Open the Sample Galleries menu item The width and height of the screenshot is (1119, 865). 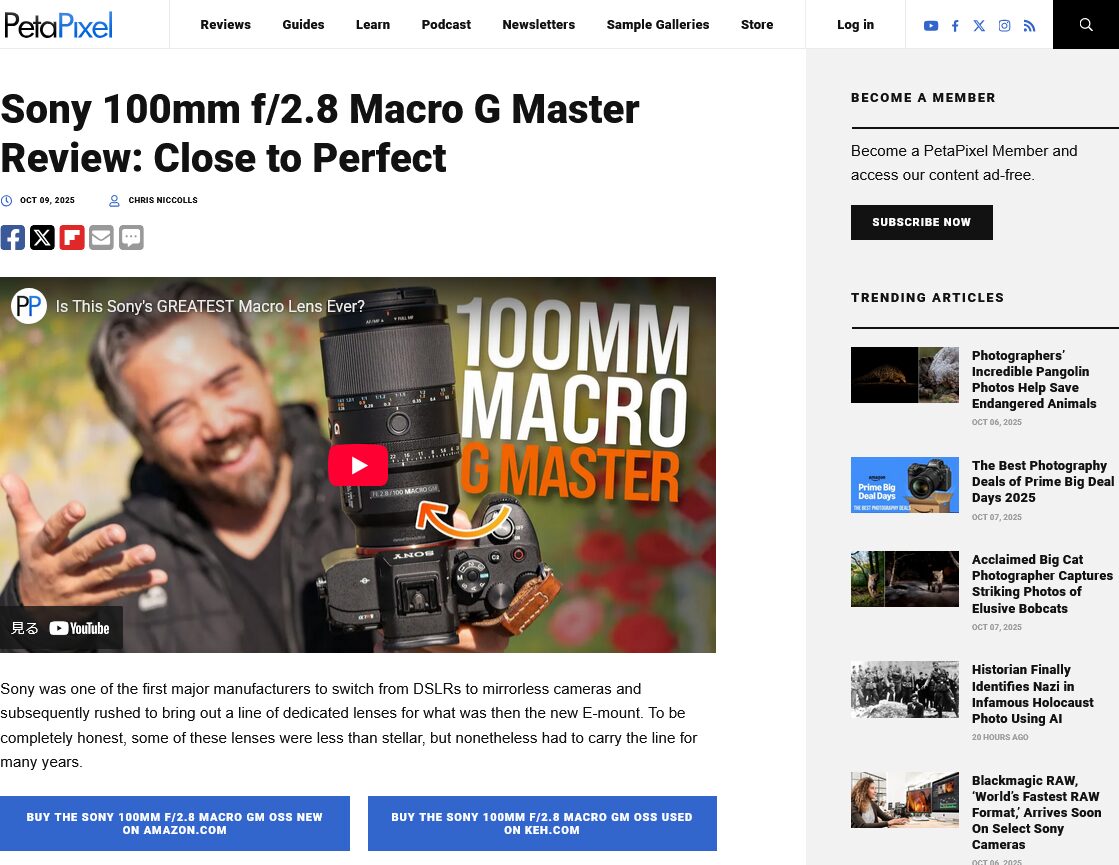click(658, 24)
